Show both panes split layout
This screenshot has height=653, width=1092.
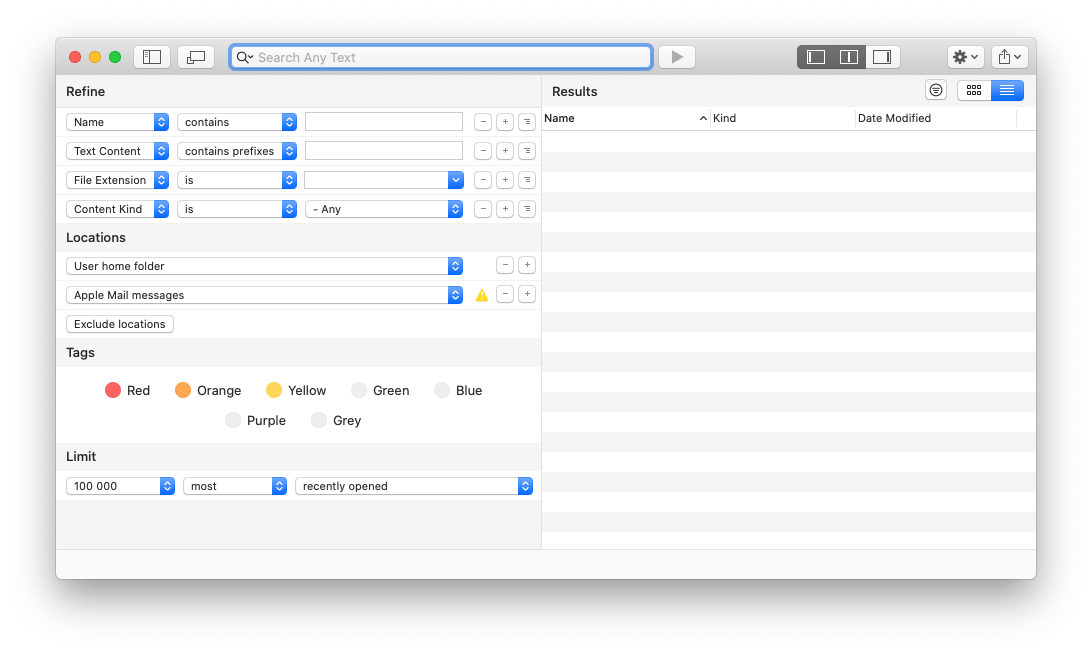coord(849,57)
